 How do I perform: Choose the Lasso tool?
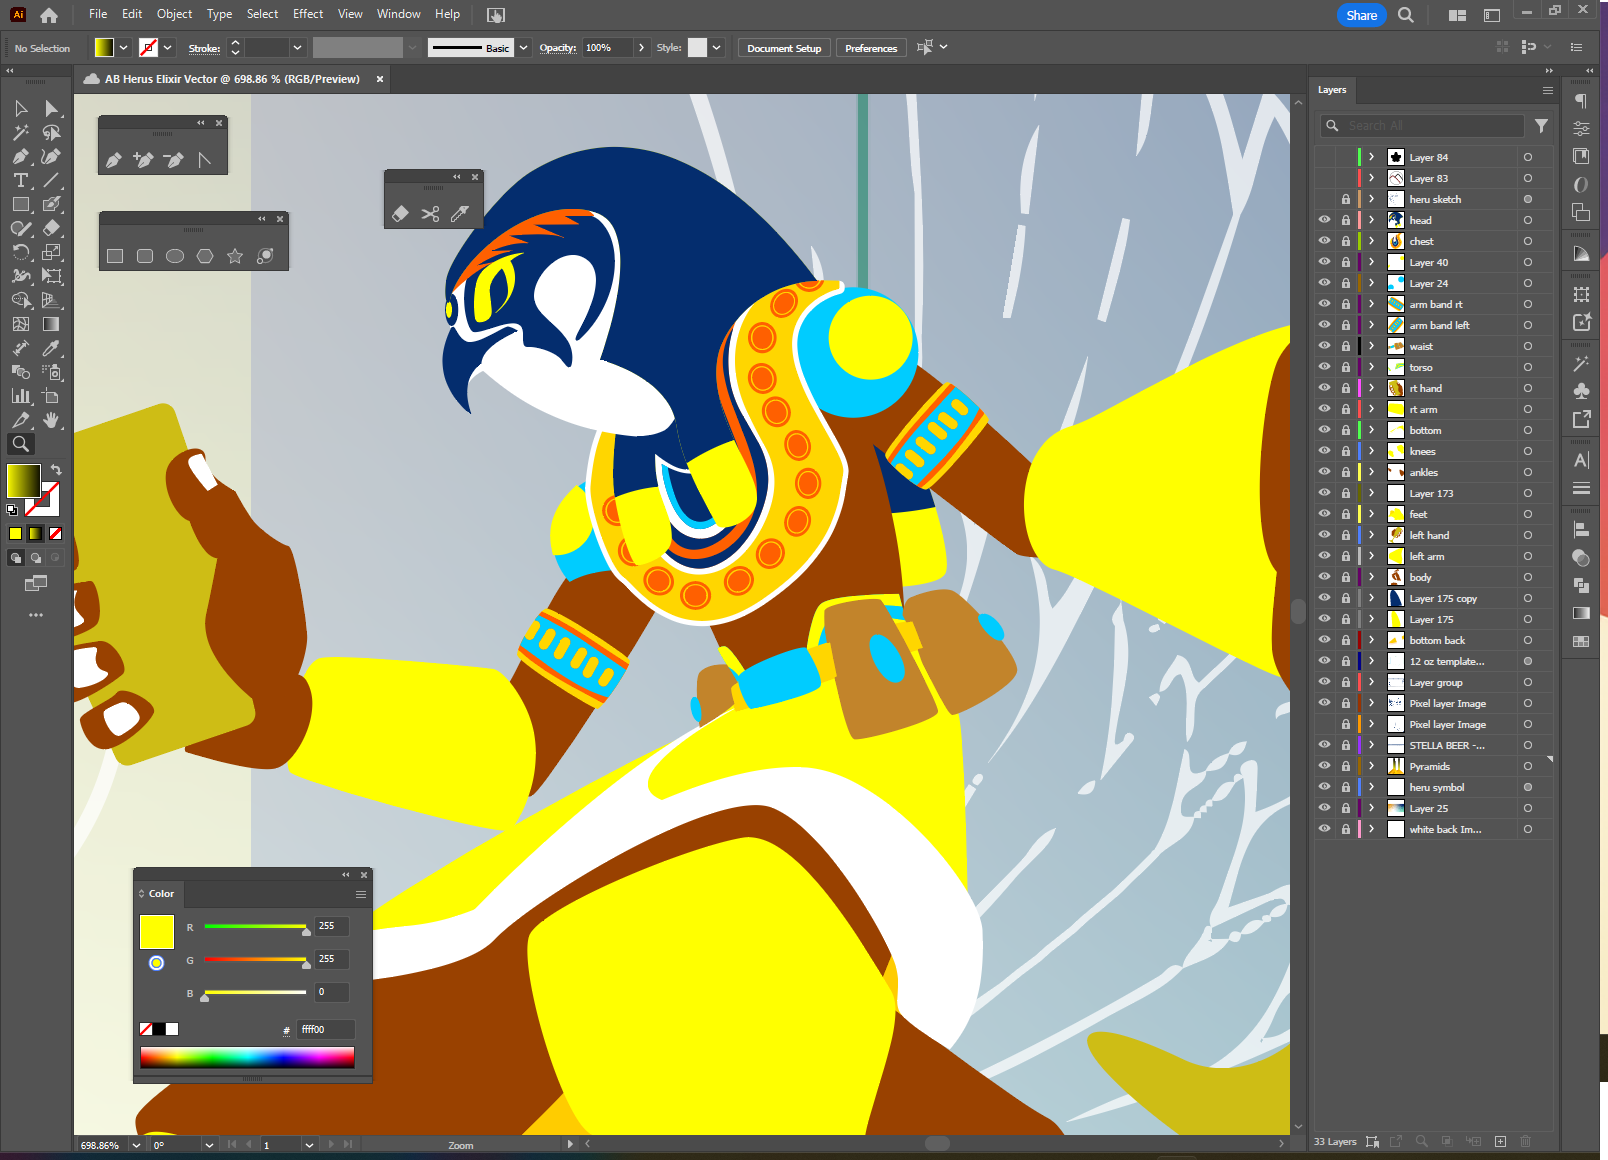tap(52, 132)
